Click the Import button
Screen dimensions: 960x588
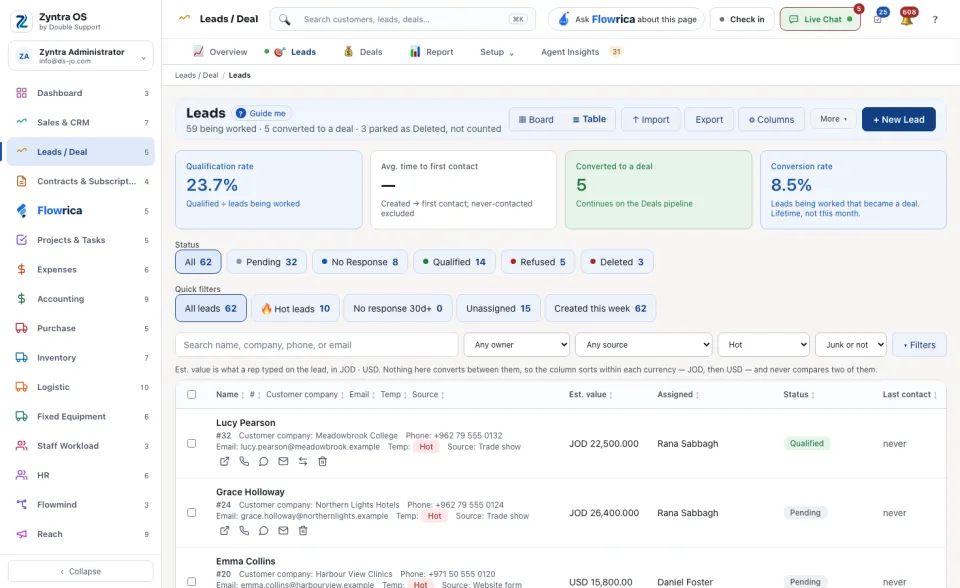point(650,119)
